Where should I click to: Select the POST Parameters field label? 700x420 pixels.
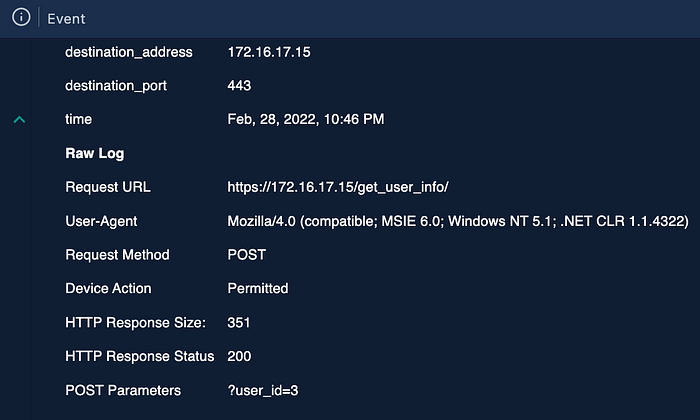click(123, 391)
